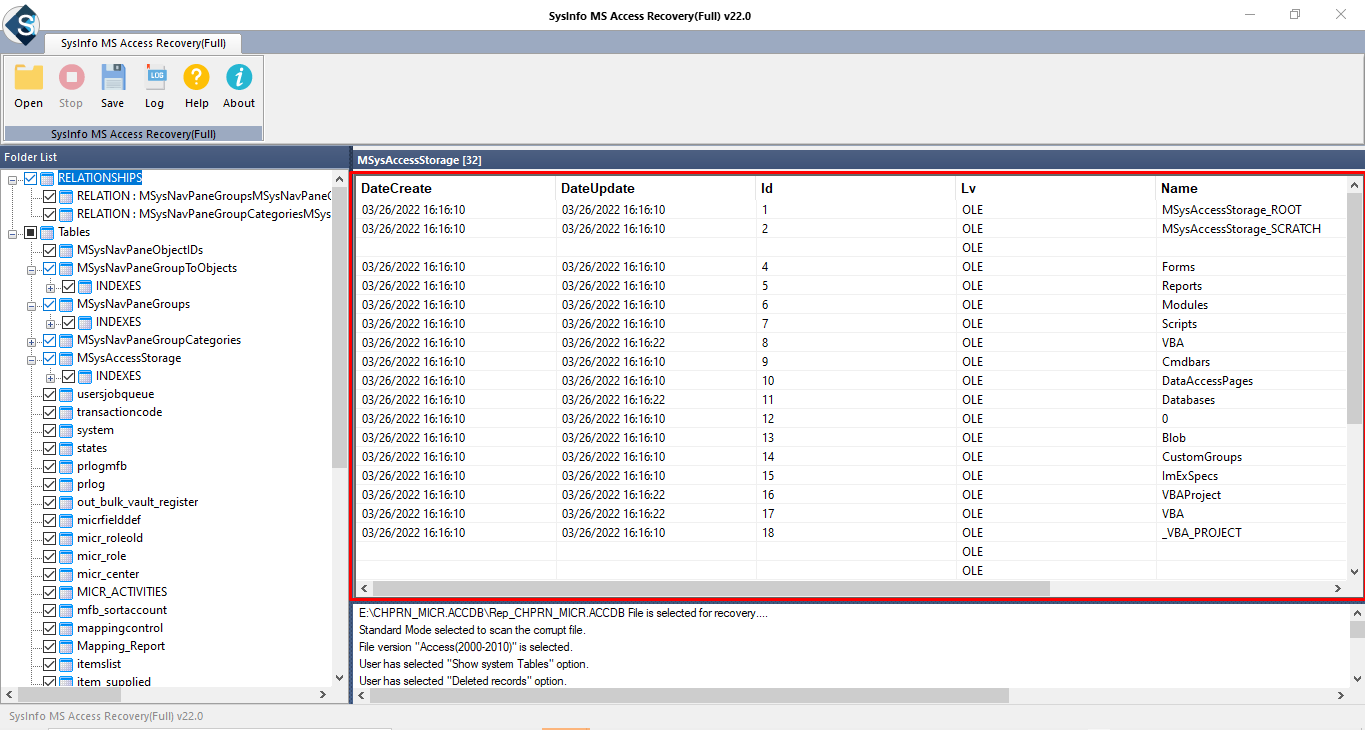Viewport: 1365px width, 730px height.
Task: Toggle the transactioncode table checkbox
Action: 50,412
